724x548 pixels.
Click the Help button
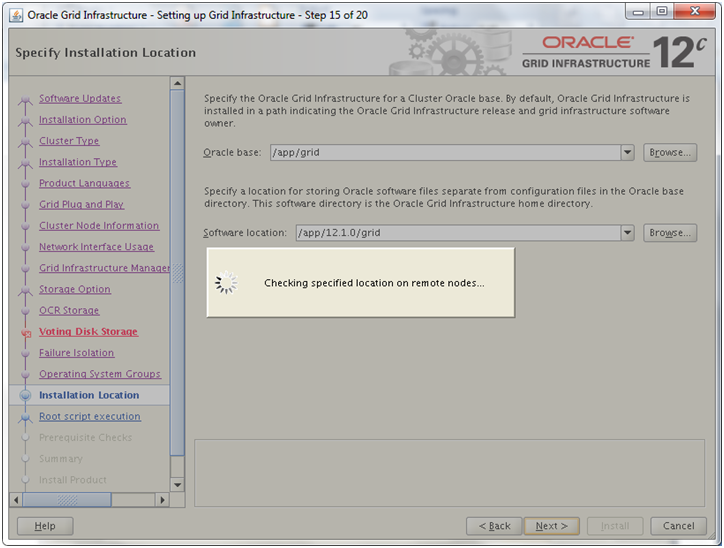(45, 526)
